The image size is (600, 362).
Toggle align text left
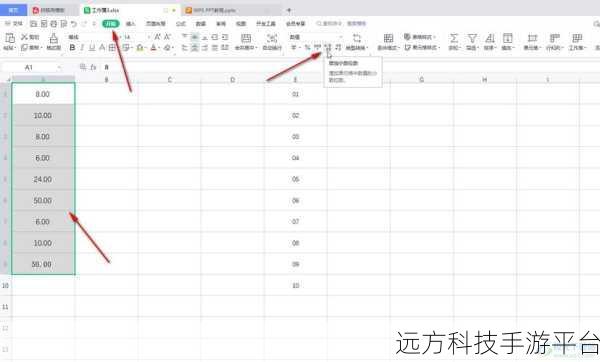pos(185,47)
